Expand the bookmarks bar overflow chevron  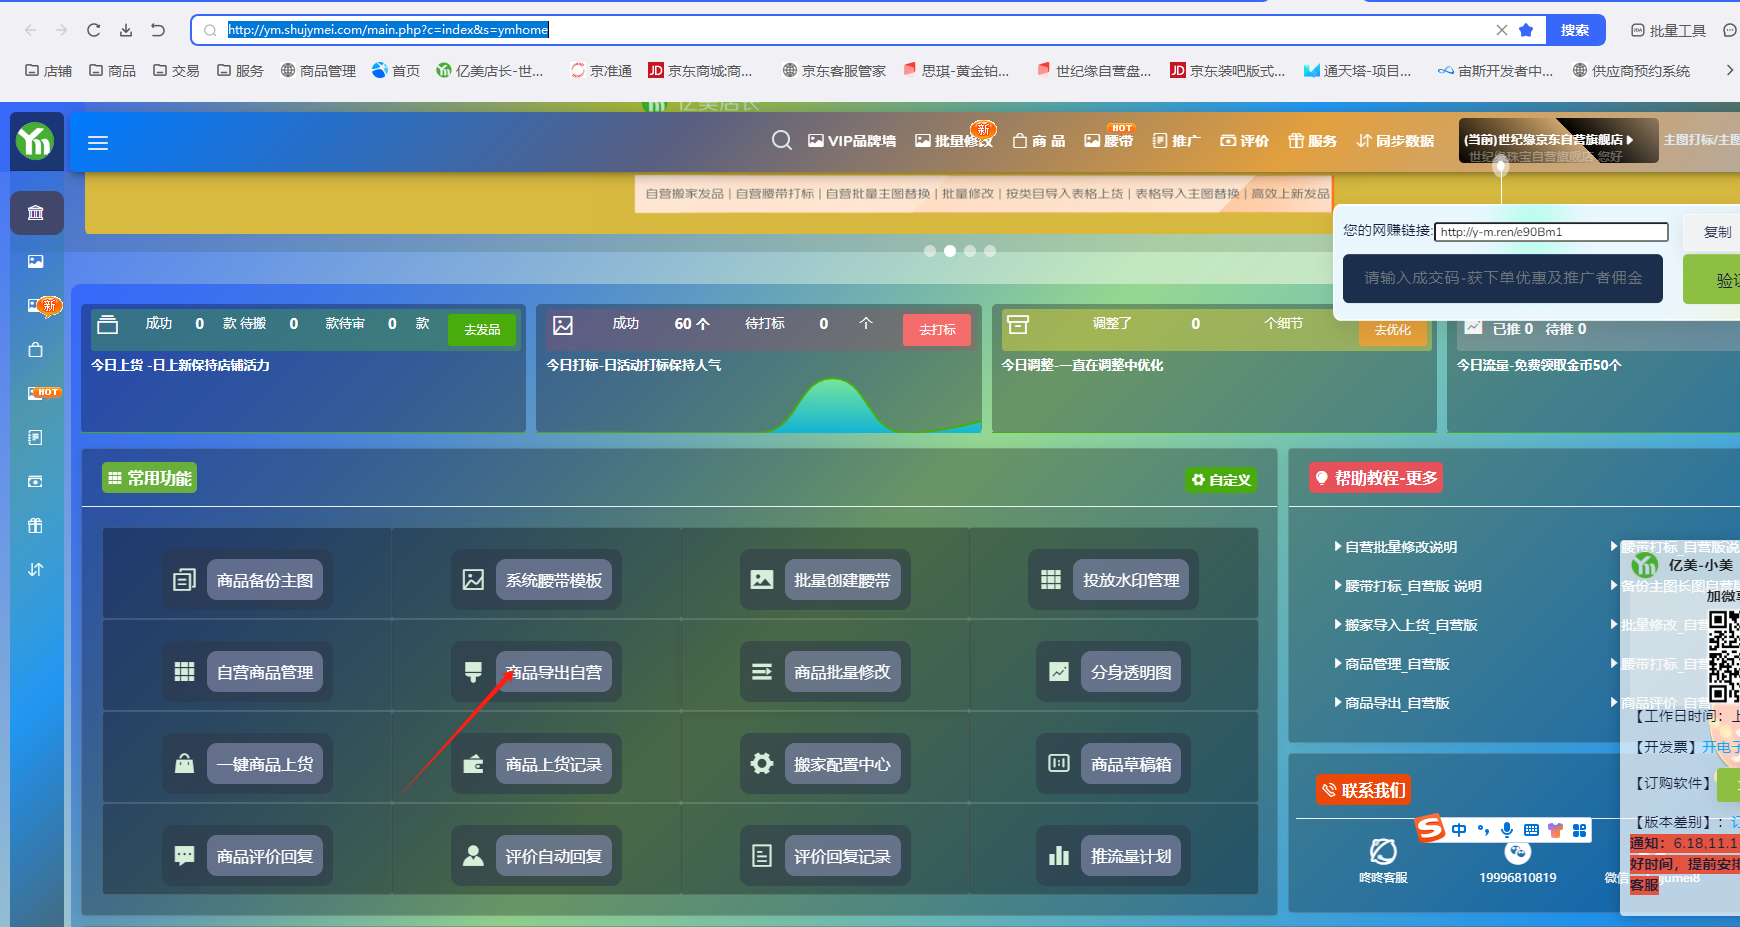click(x=1729, y=70)
